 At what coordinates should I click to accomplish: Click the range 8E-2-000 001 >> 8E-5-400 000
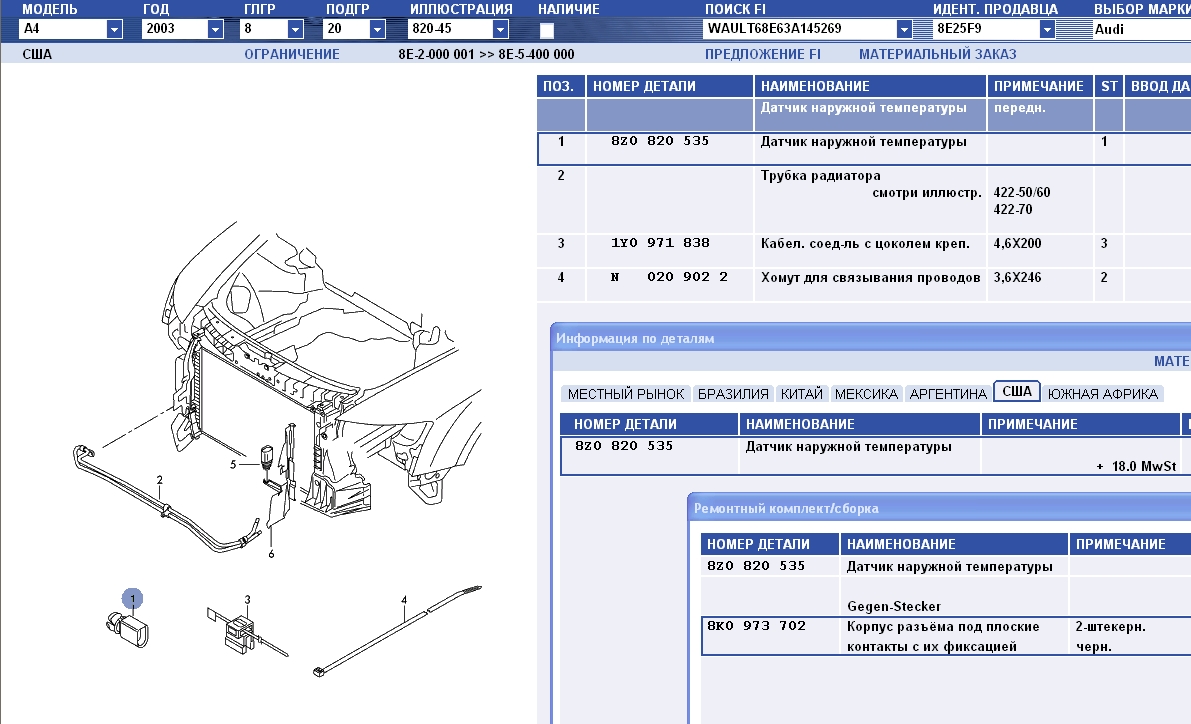click(486, 54)
